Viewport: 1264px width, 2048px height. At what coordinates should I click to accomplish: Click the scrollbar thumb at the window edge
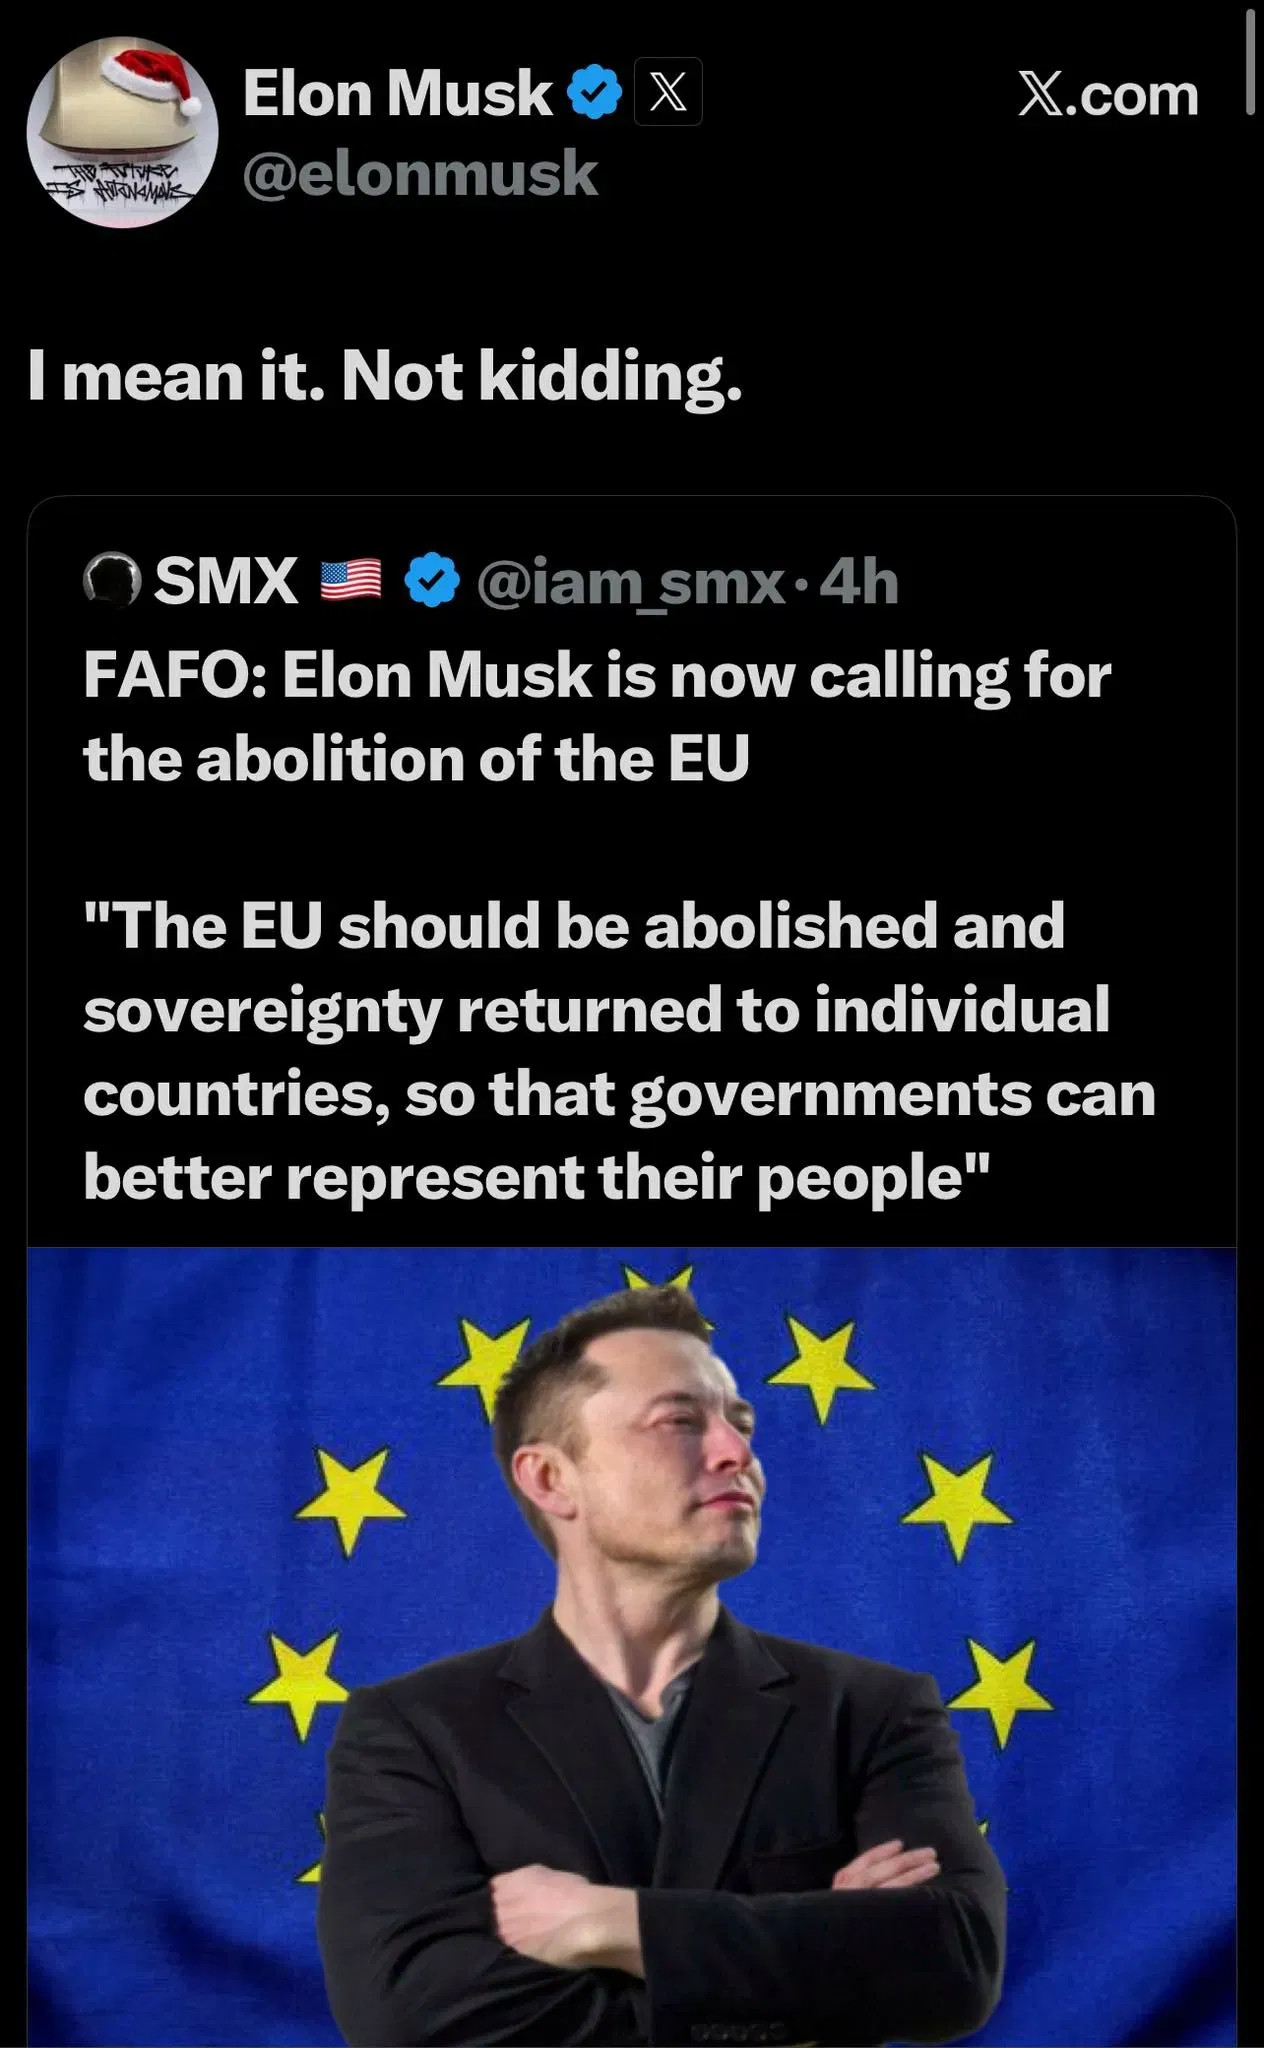[x=1250, y=58]
